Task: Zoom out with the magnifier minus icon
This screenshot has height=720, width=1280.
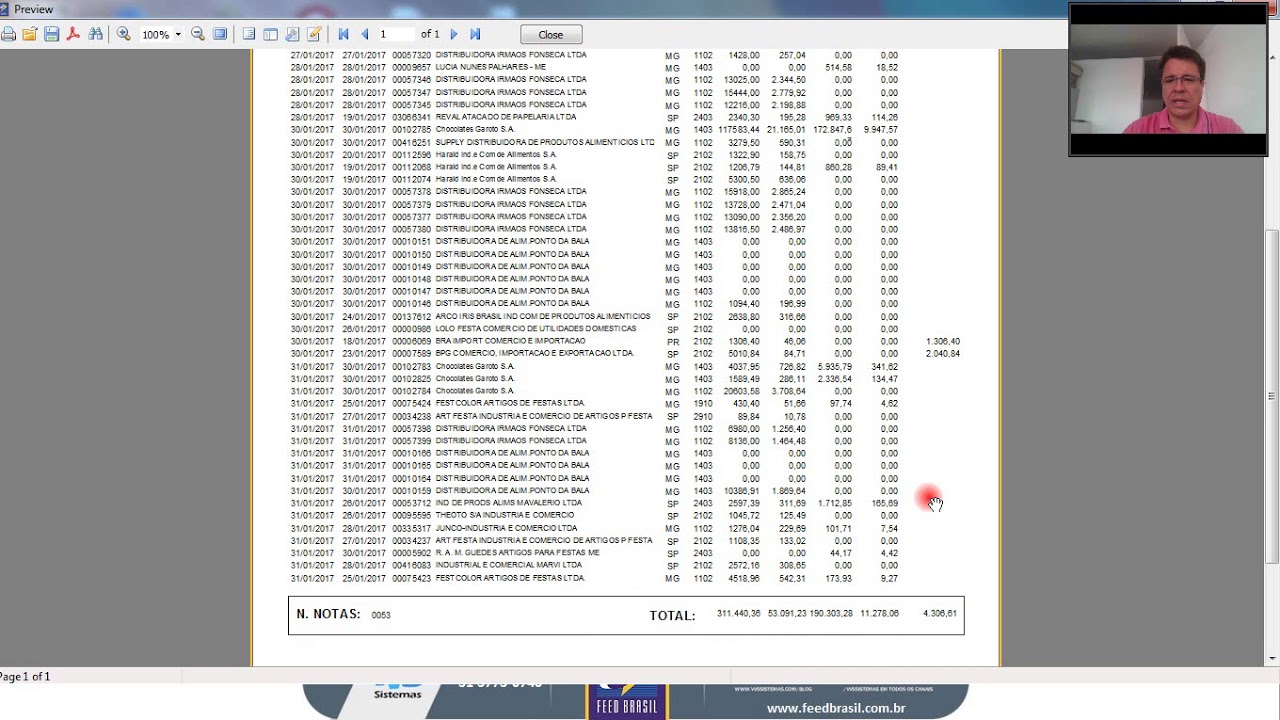Action: (x=198, y=34)
